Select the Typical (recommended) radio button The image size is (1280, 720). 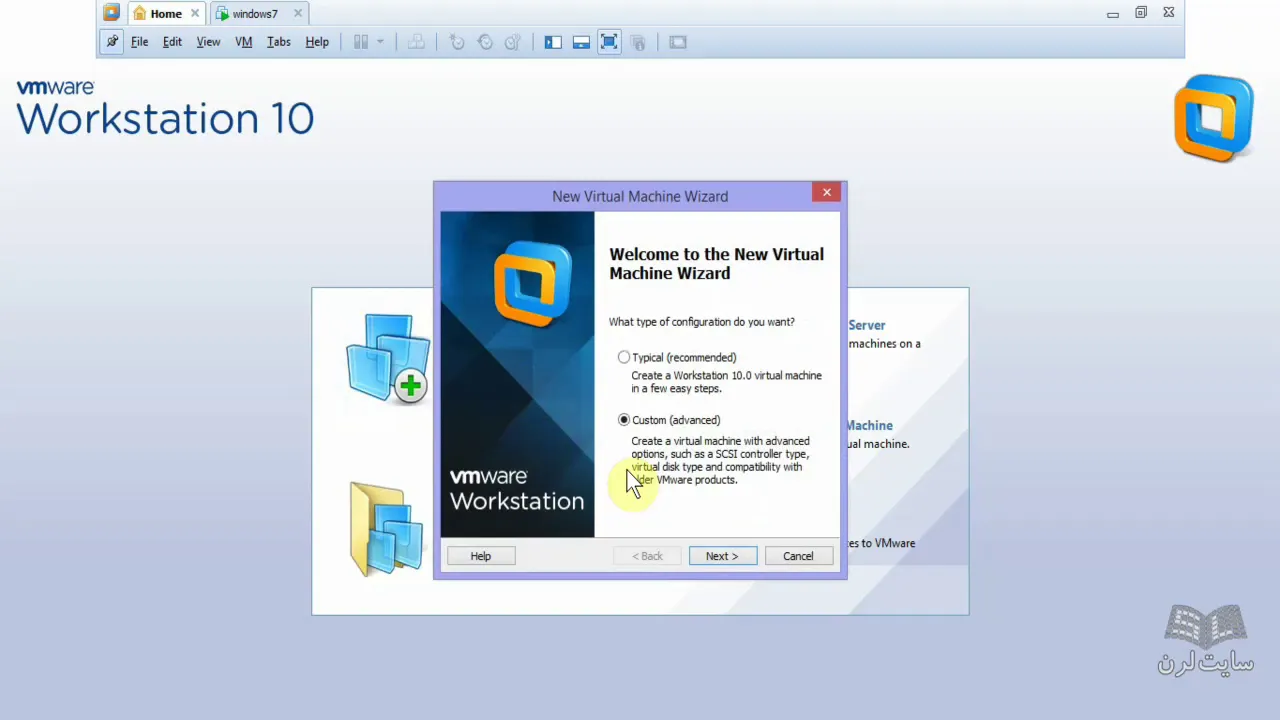(x=624, y=357)
